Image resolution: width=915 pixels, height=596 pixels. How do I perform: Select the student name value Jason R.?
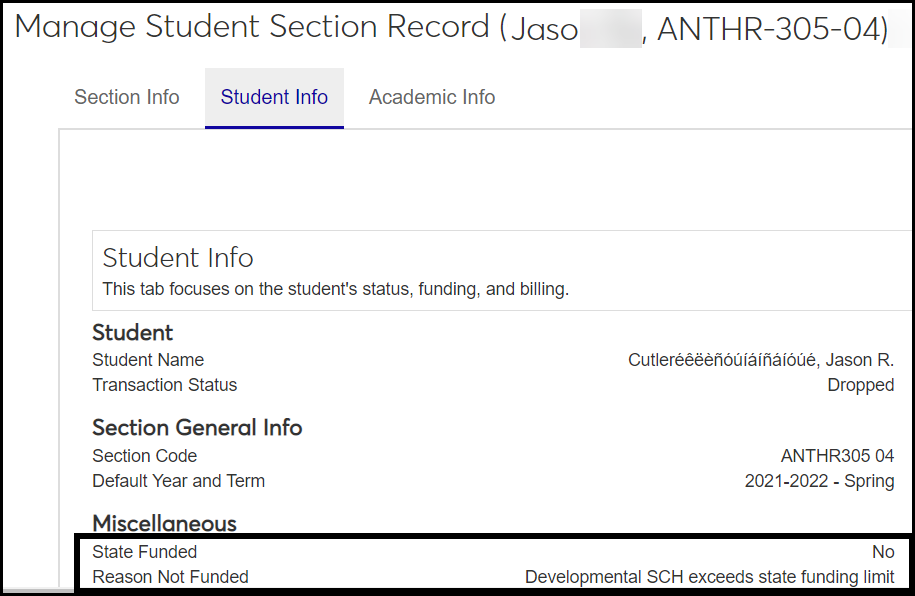pos(760,360)
